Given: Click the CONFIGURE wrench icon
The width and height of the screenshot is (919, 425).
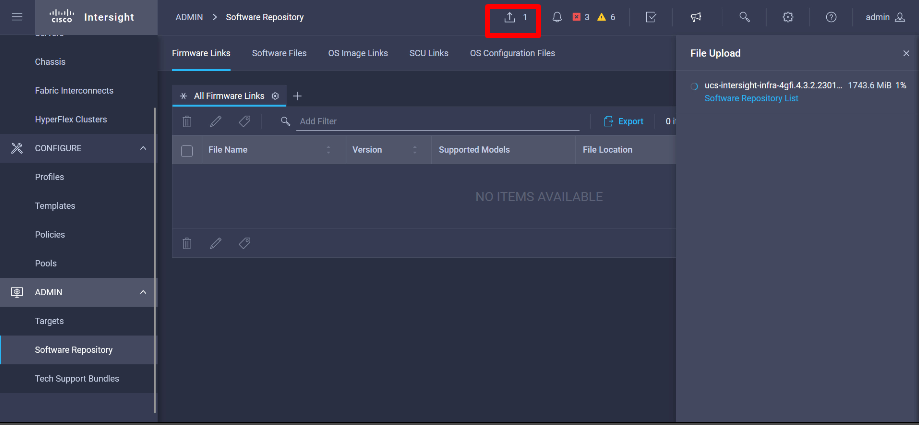Looking at the screenshot, I should (x=17, y=148).
